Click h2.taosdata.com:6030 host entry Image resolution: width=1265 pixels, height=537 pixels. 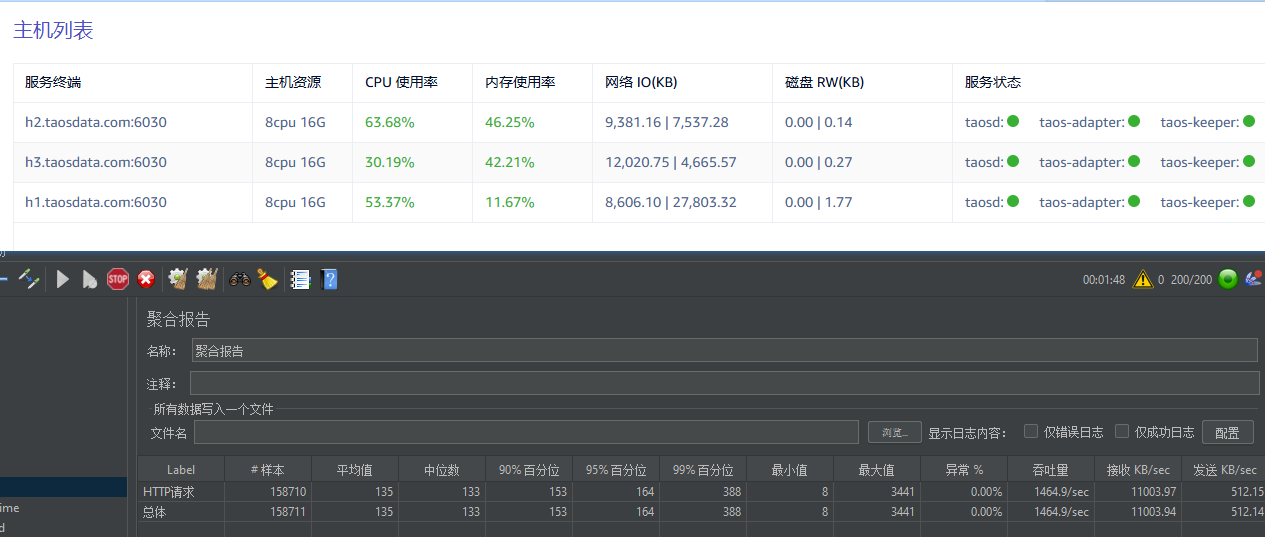(96, 122)
